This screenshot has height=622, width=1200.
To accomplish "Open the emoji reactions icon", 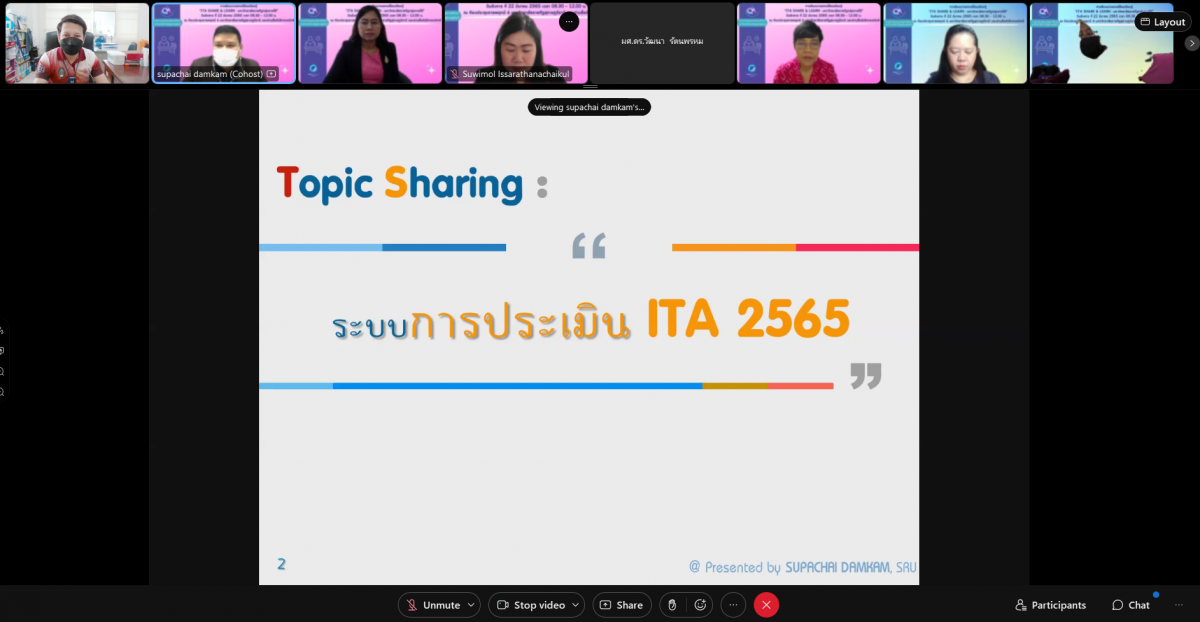I will coord(700,605).
